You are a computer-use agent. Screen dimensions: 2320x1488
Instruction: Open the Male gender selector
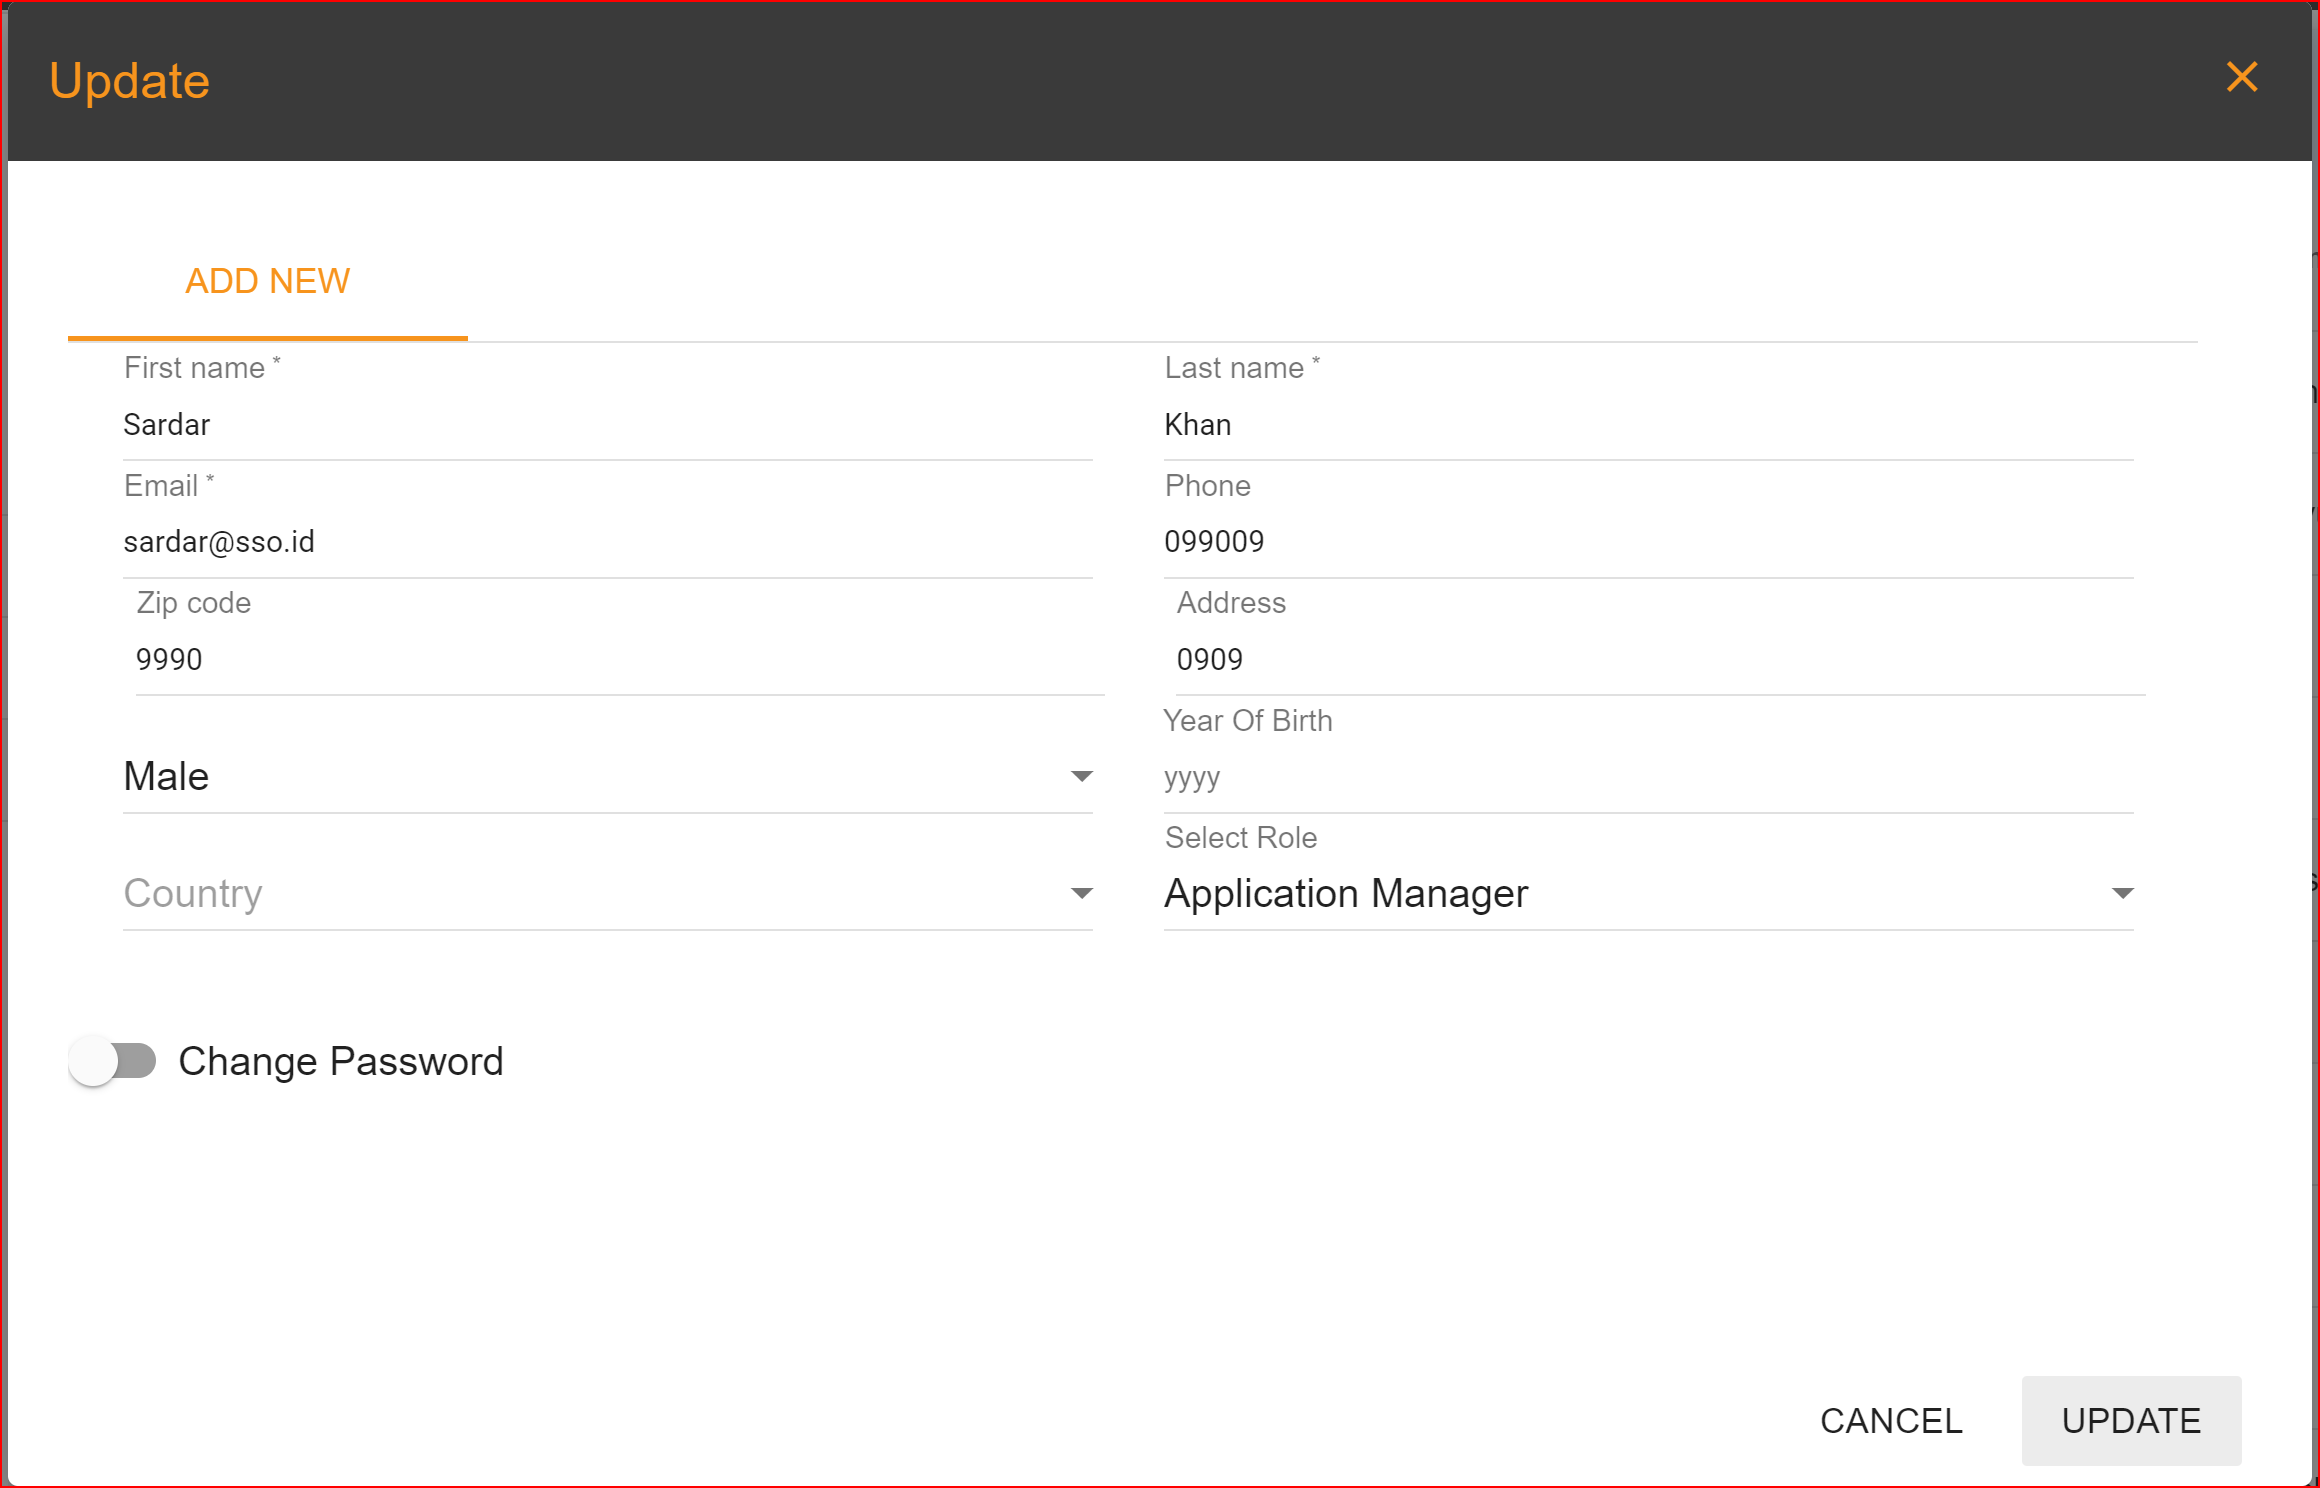point(600,775)
